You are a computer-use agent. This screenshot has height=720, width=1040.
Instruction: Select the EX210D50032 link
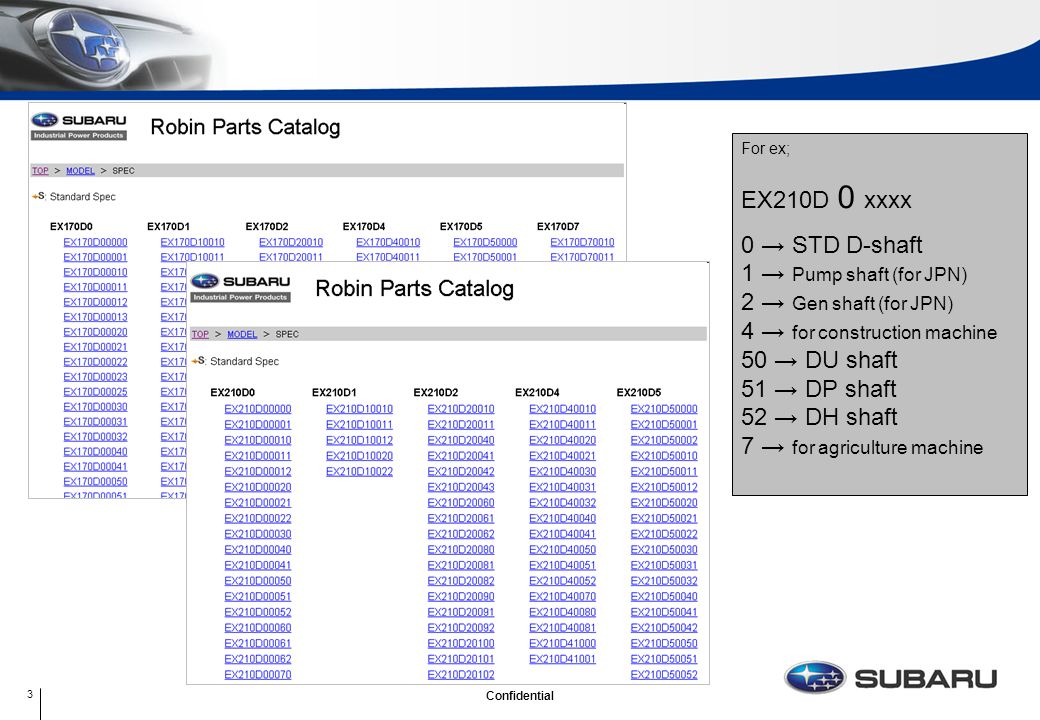click(x=664, y=581)
